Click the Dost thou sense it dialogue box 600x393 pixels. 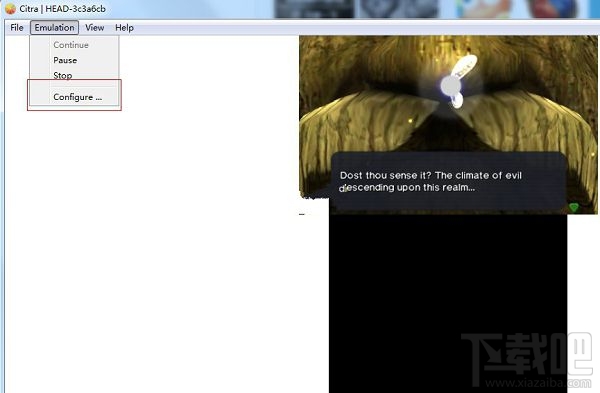pos(448,181)
